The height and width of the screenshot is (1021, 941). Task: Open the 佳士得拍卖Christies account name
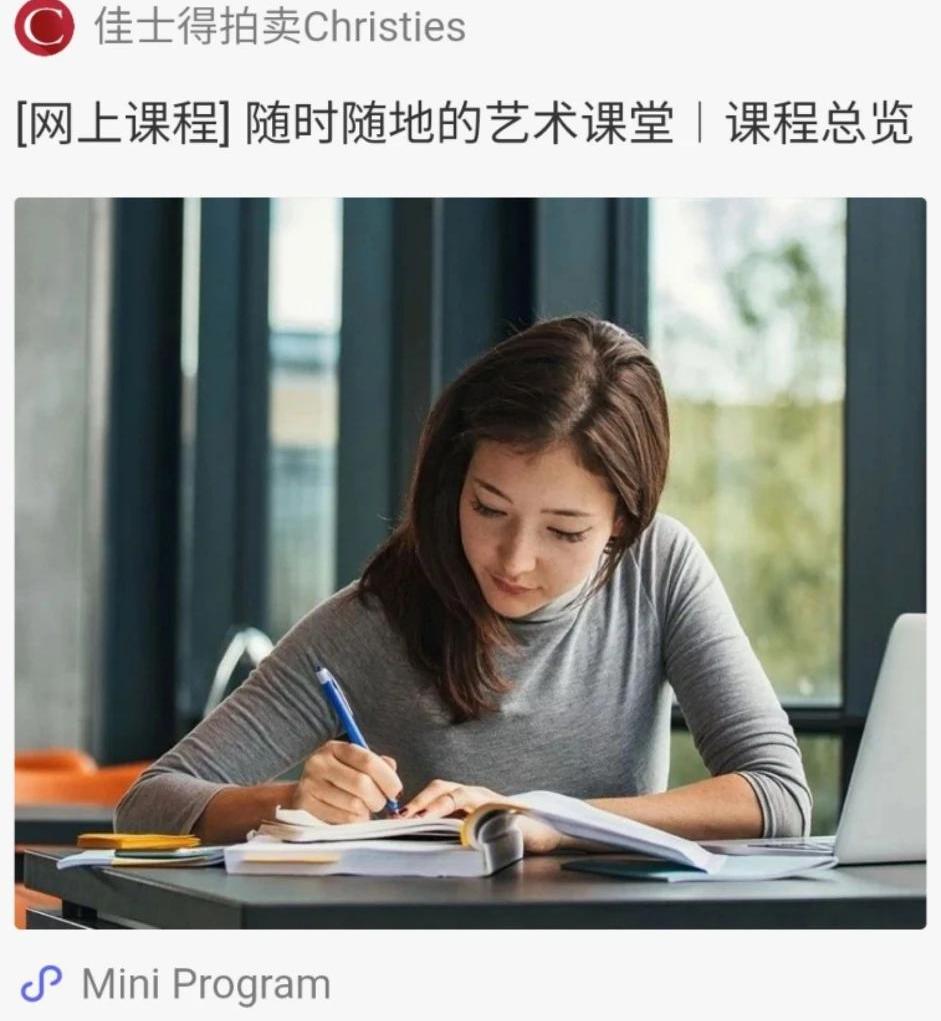click(280, 27)
